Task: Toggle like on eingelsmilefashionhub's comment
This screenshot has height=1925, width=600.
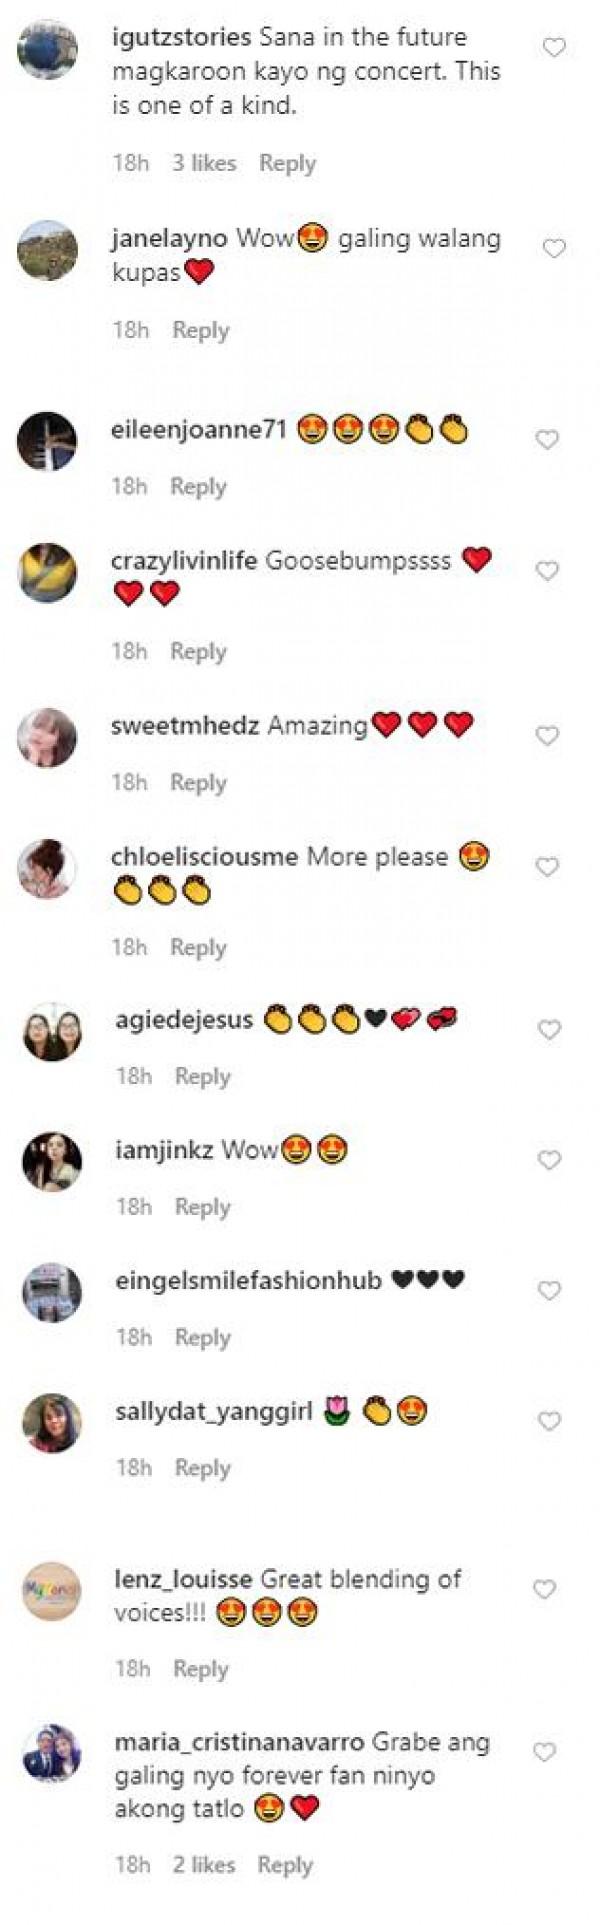Action: click(549, 1291)
